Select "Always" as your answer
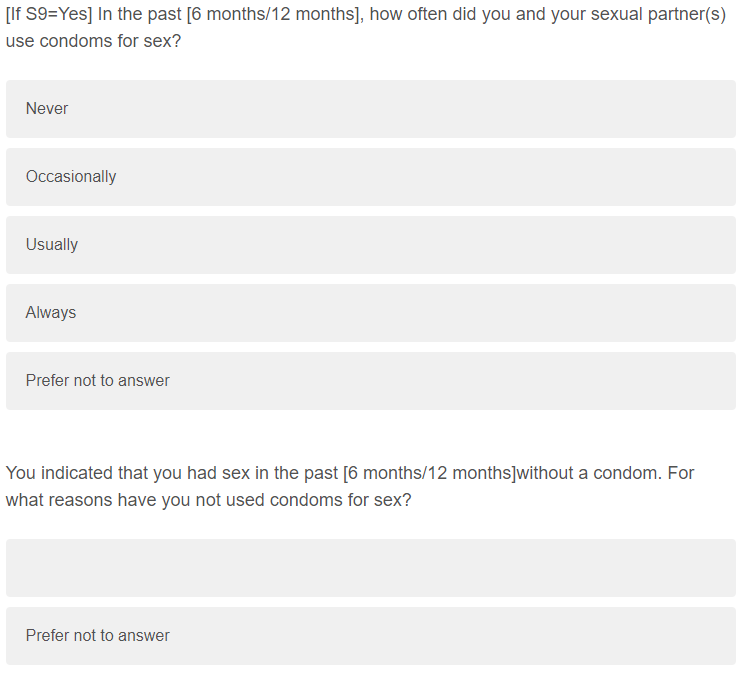This screenshot has width=745, height=679. (x=370, y=313)
